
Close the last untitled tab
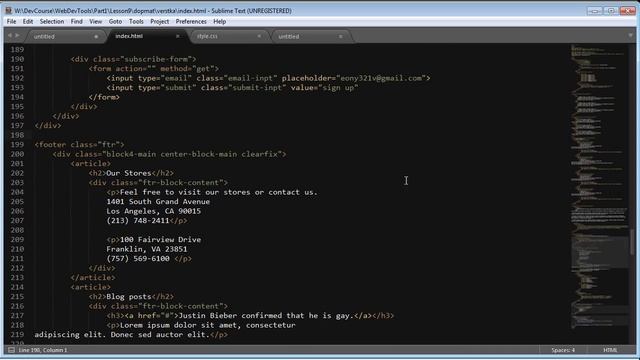pyautogui.click(x=341, y=36)
